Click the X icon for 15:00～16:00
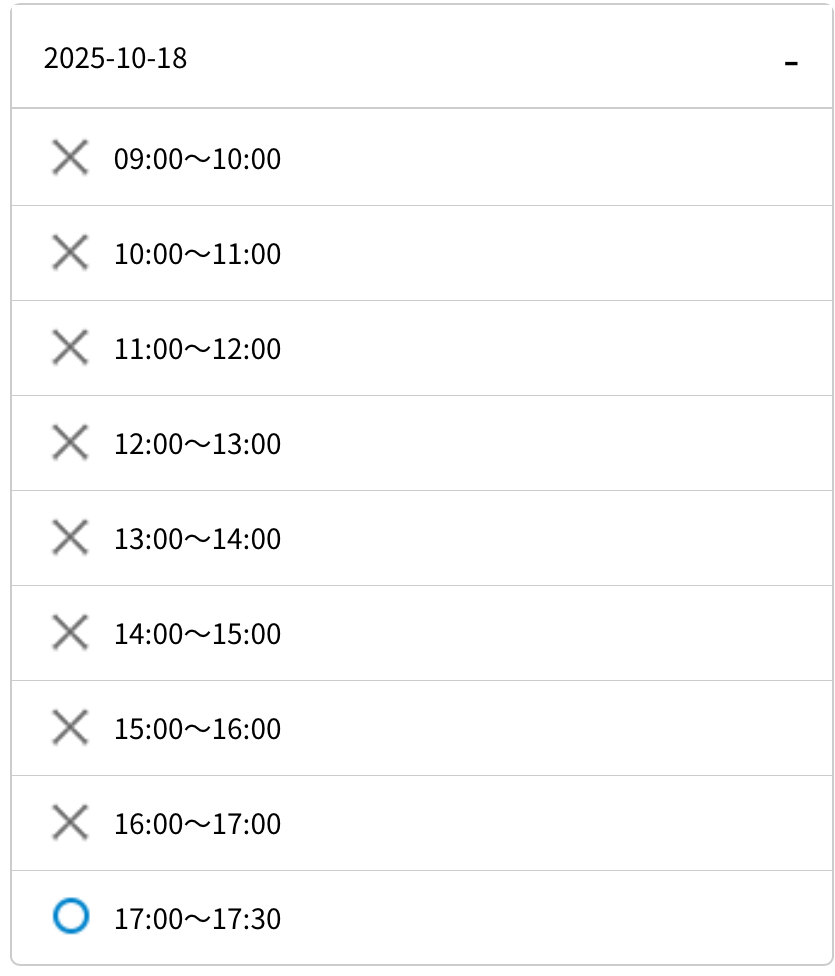835x976 pixels. [70, 728]
